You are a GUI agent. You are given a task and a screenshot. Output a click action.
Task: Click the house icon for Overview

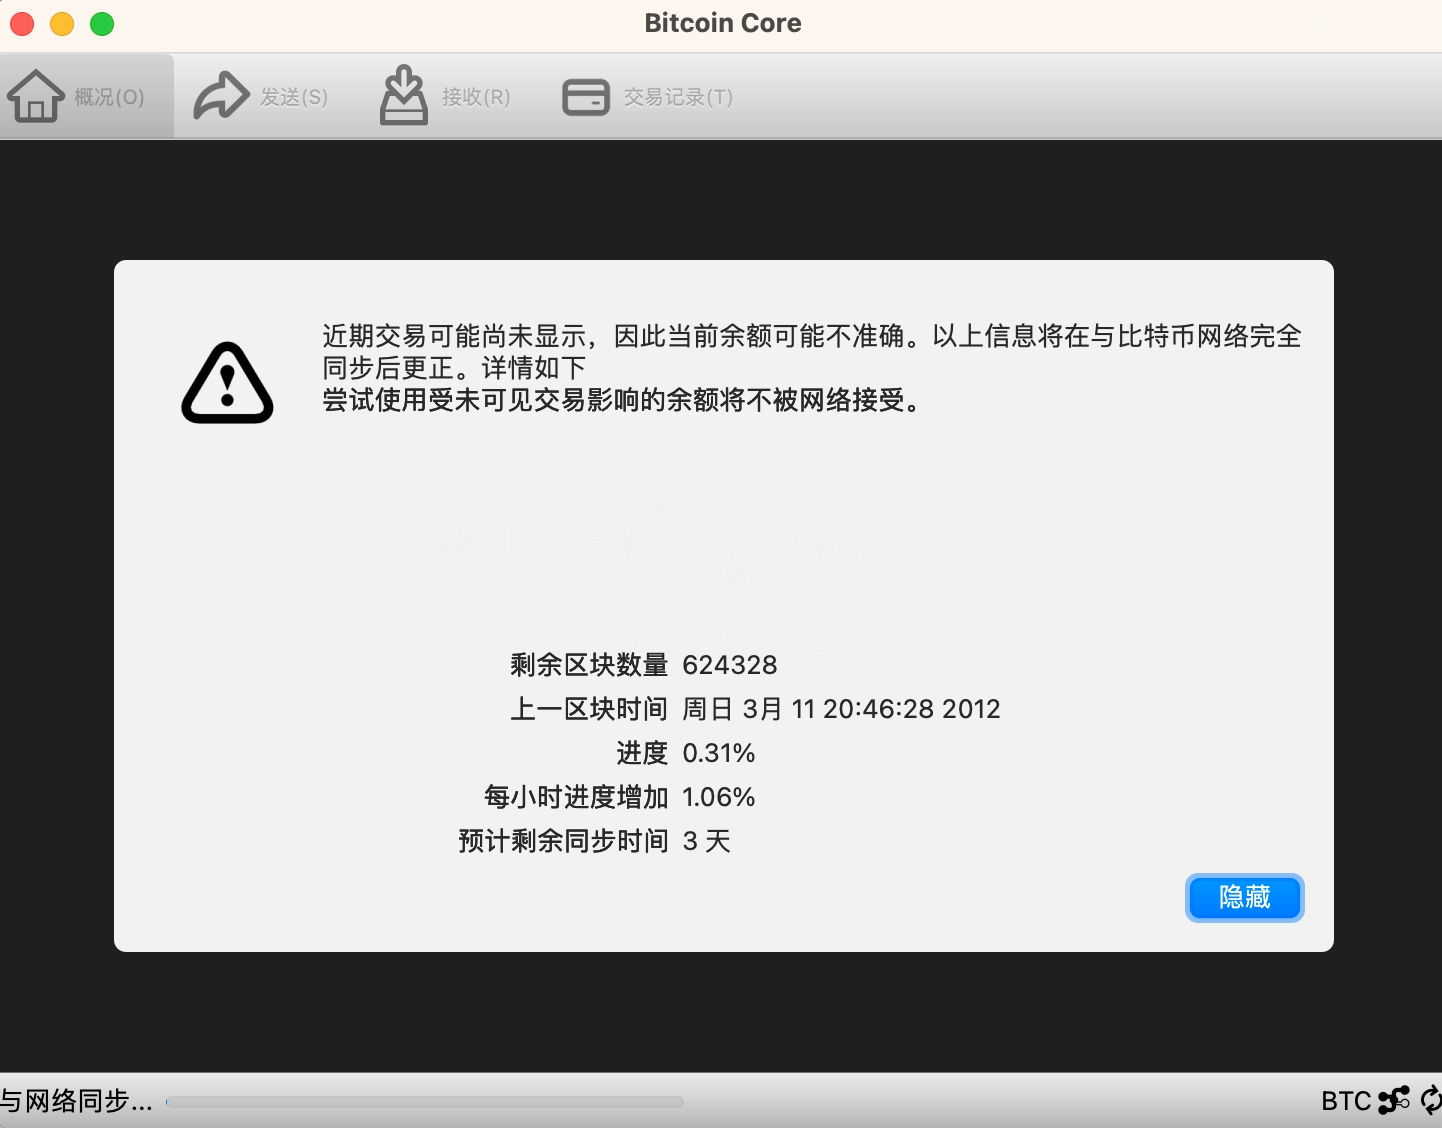pos(36,96)
